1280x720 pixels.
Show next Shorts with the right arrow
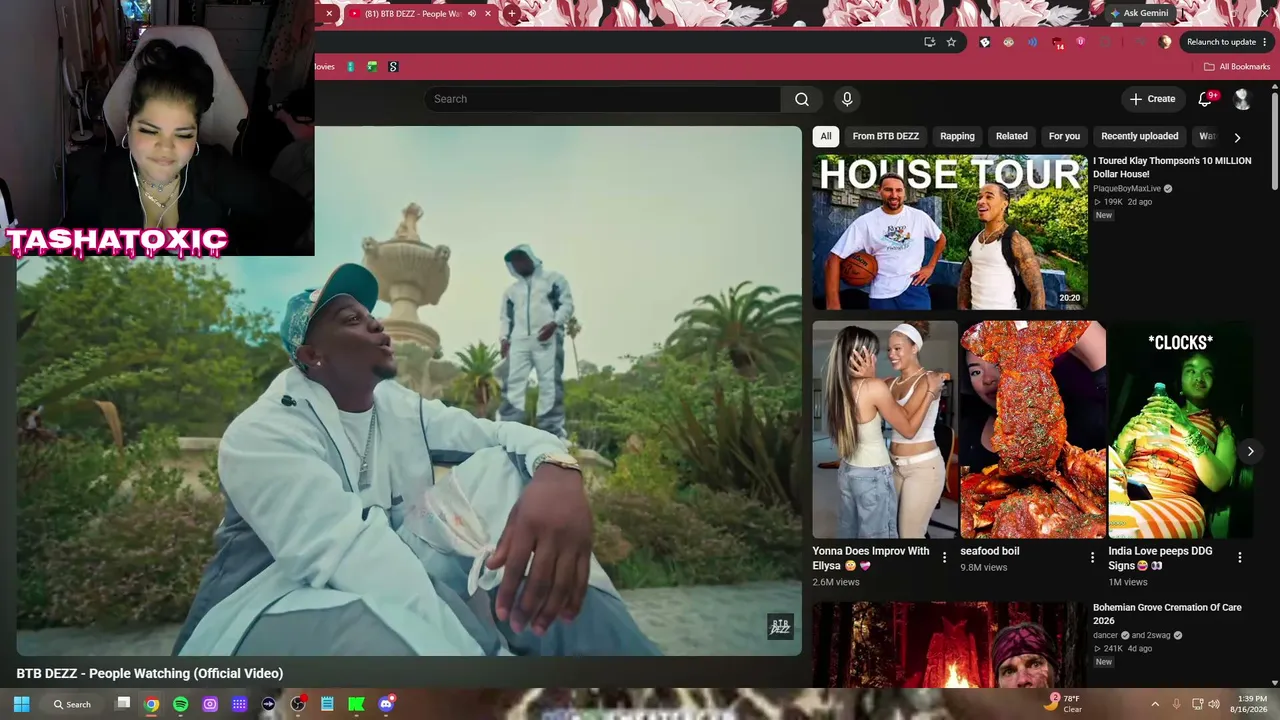click(1250, 451)
